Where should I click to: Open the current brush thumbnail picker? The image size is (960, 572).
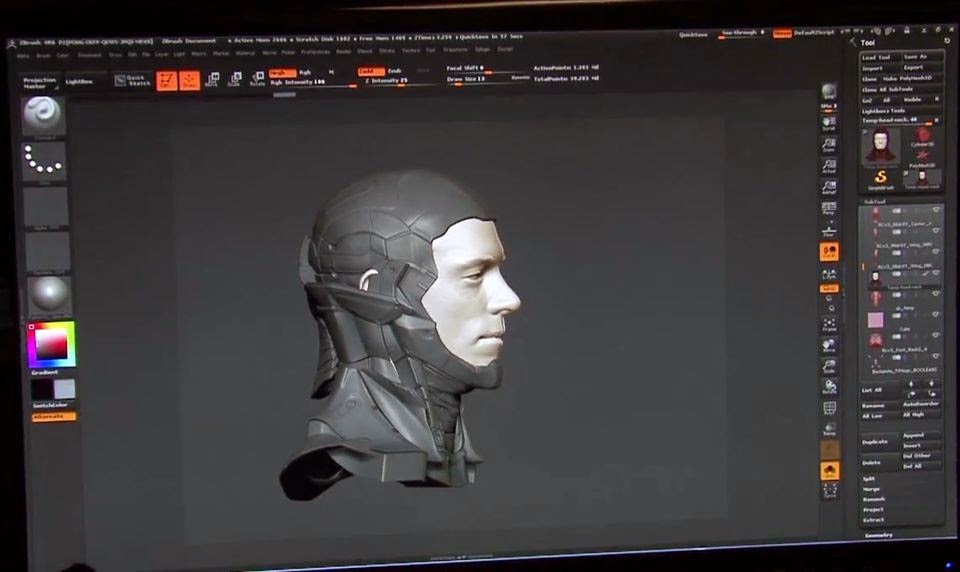(x=43, y=115)
